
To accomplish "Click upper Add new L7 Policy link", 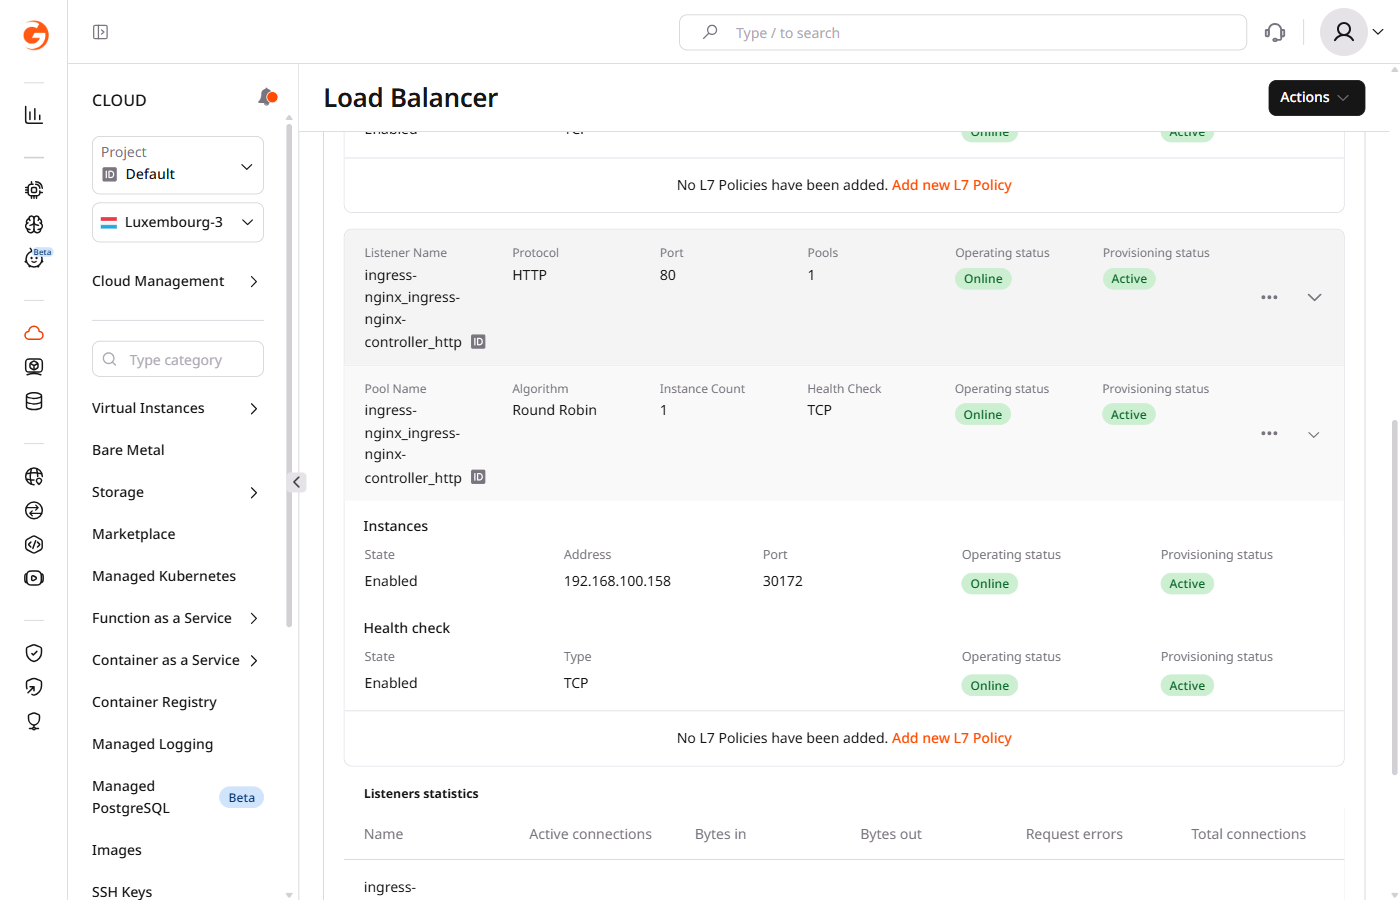I will click(x=951, y=185).
